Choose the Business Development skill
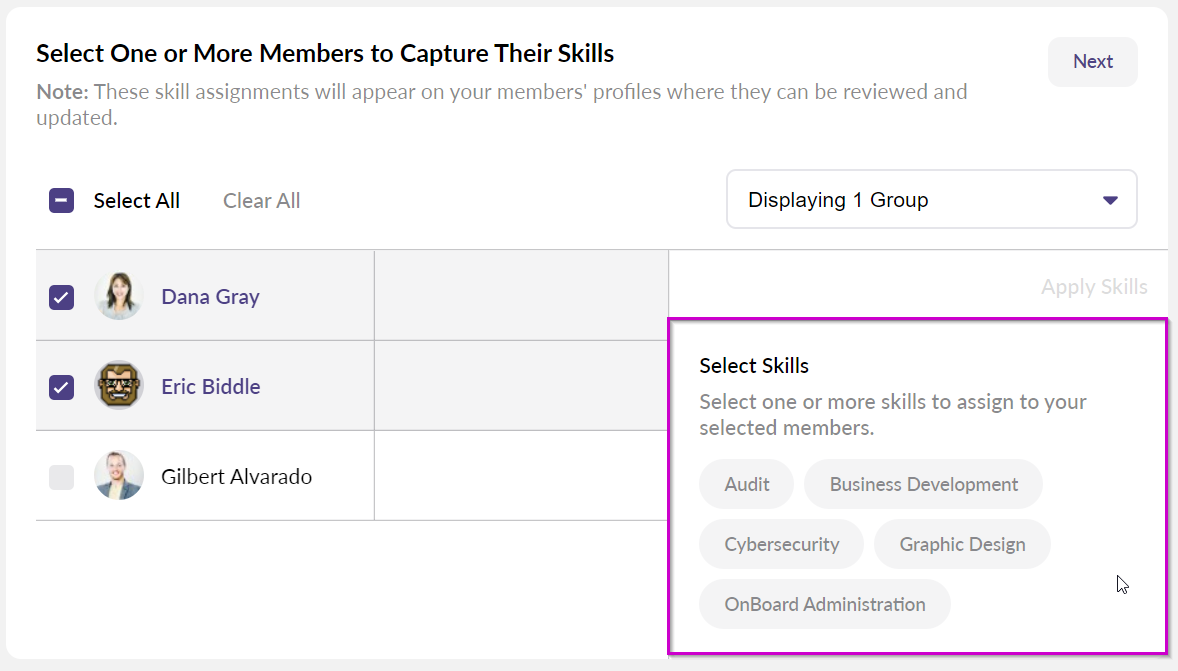The image size is (1178, 671). [x=923, y=485]
